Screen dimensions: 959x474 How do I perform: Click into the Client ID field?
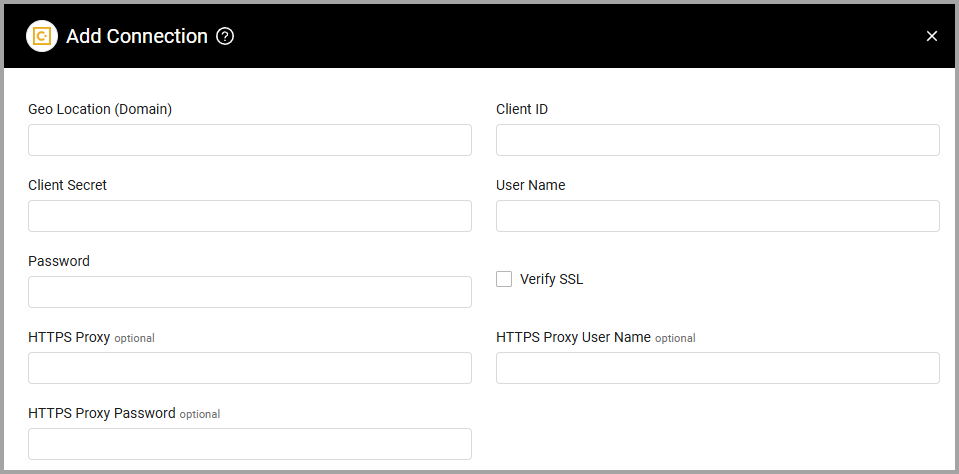(717, 140)
